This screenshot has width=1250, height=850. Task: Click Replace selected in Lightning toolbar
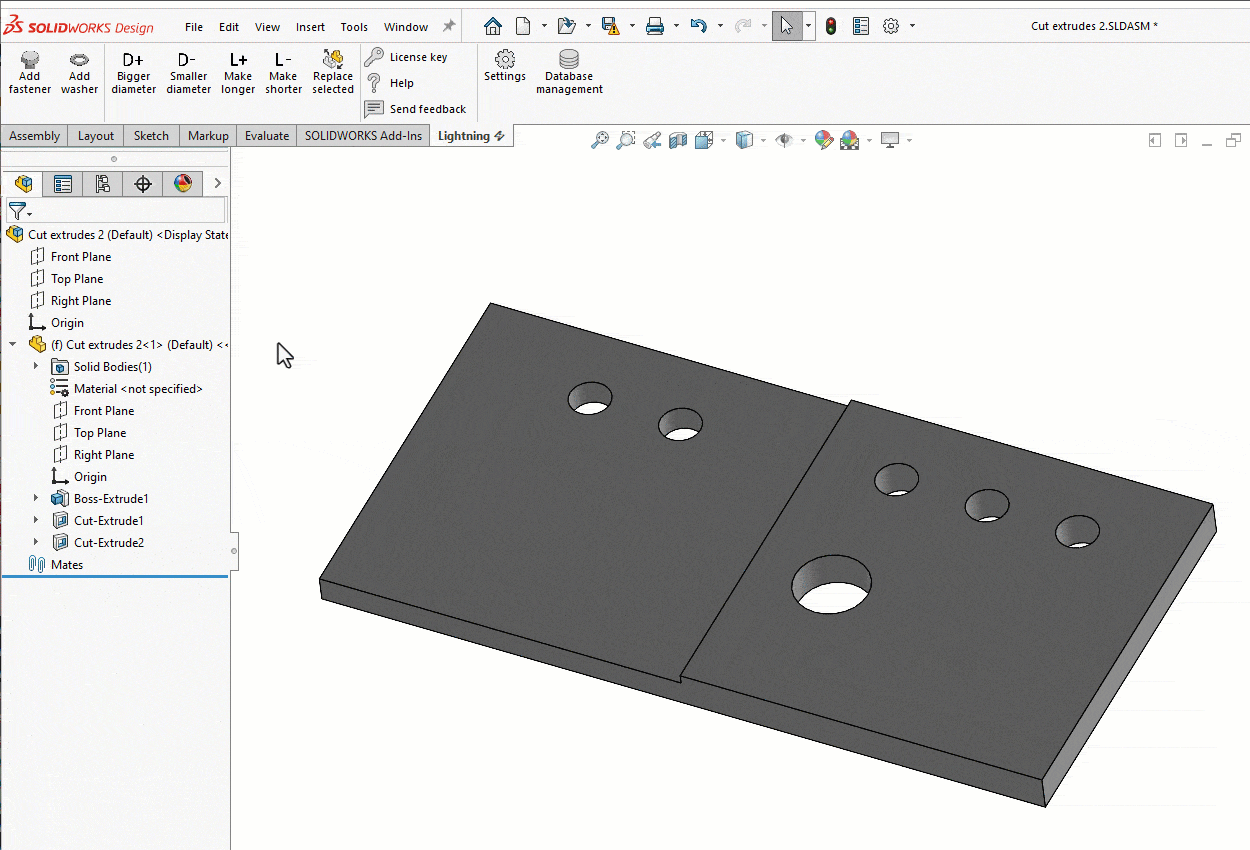coord(333,73)
